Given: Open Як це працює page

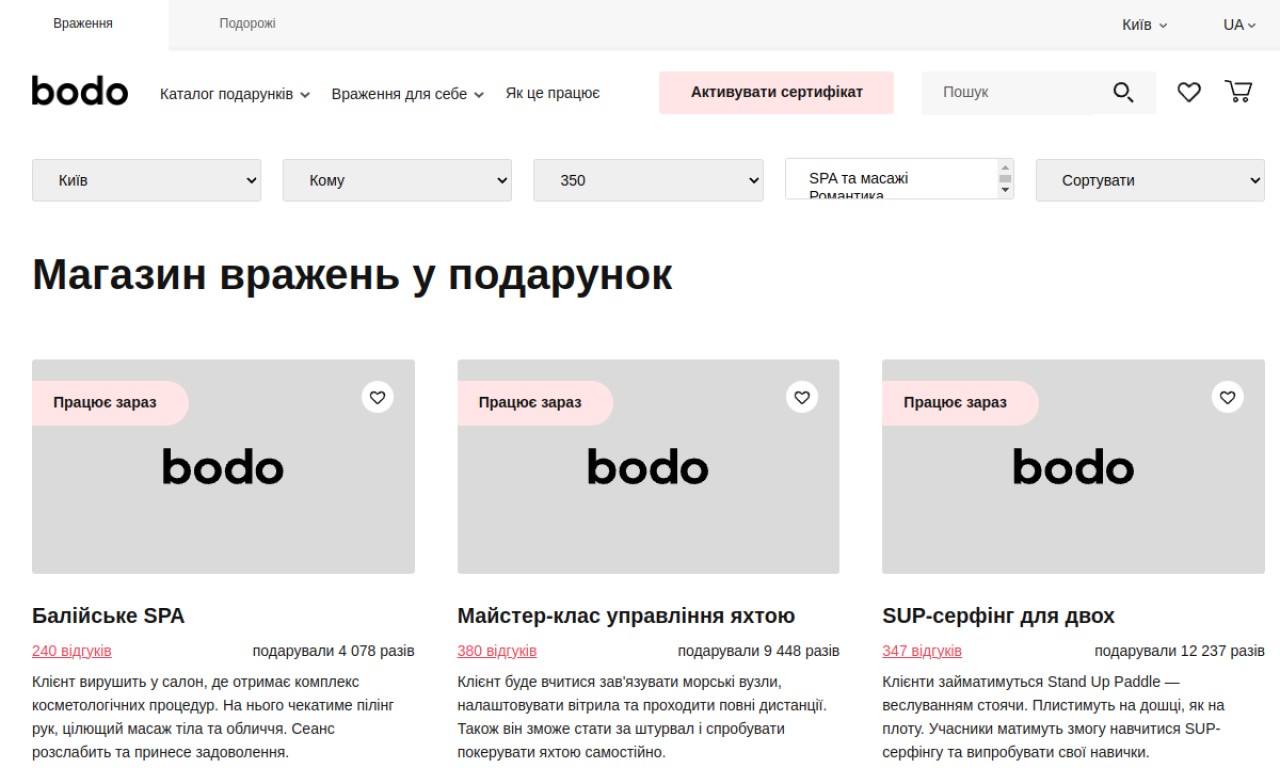Looking at the screenshot, I should tap(552, 93).
